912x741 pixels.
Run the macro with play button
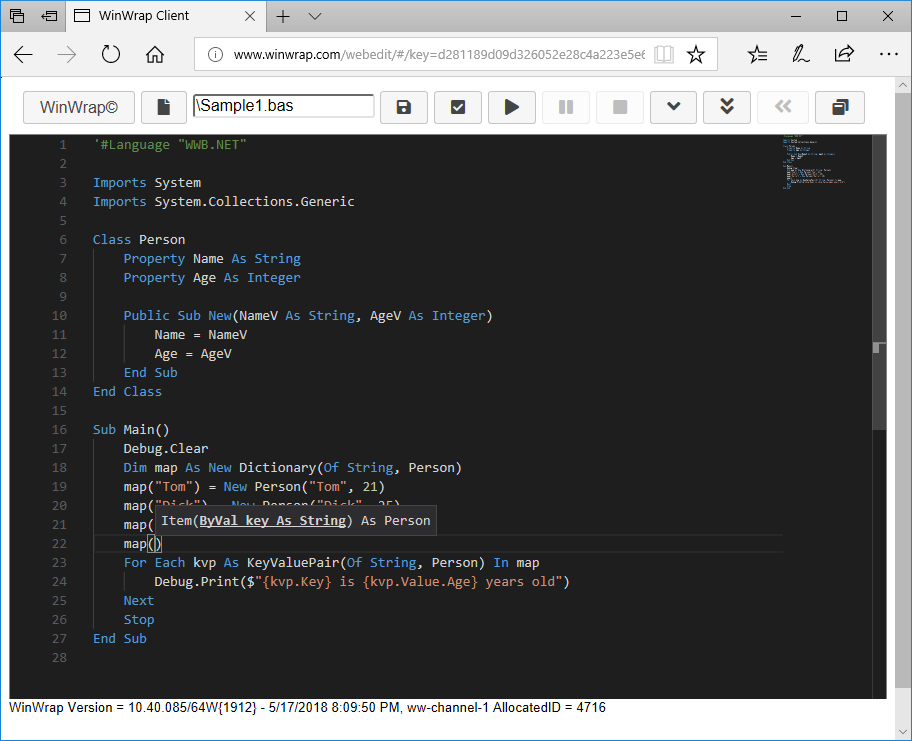tap(512, 107)
